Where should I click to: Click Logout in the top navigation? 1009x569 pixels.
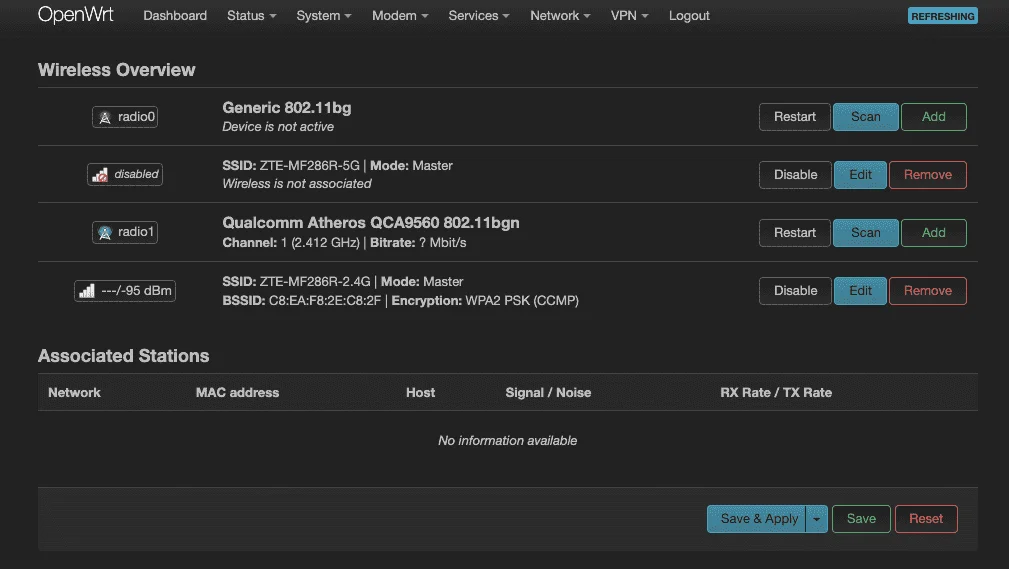pyautogui.click(x=689, y=15)
